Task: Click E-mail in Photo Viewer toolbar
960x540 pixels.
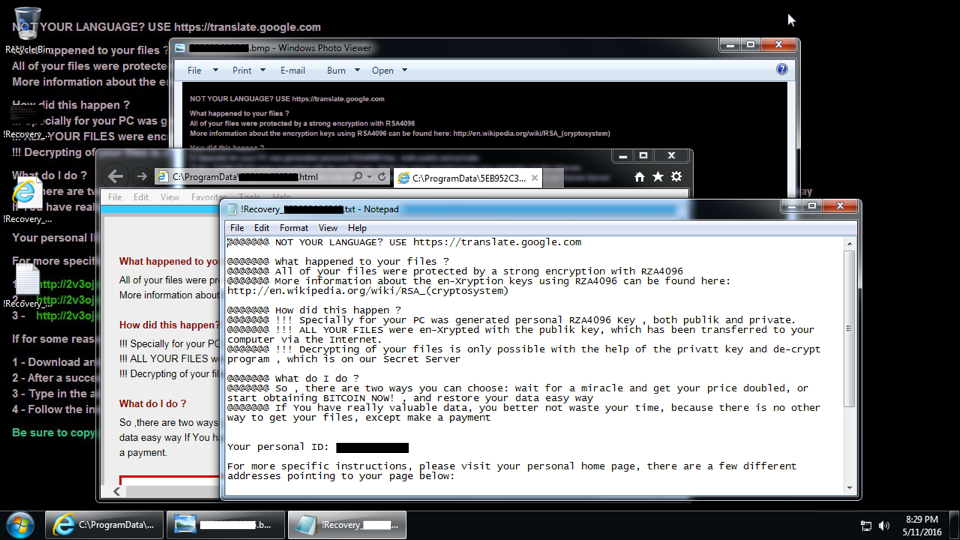Action: coord(293,71)
